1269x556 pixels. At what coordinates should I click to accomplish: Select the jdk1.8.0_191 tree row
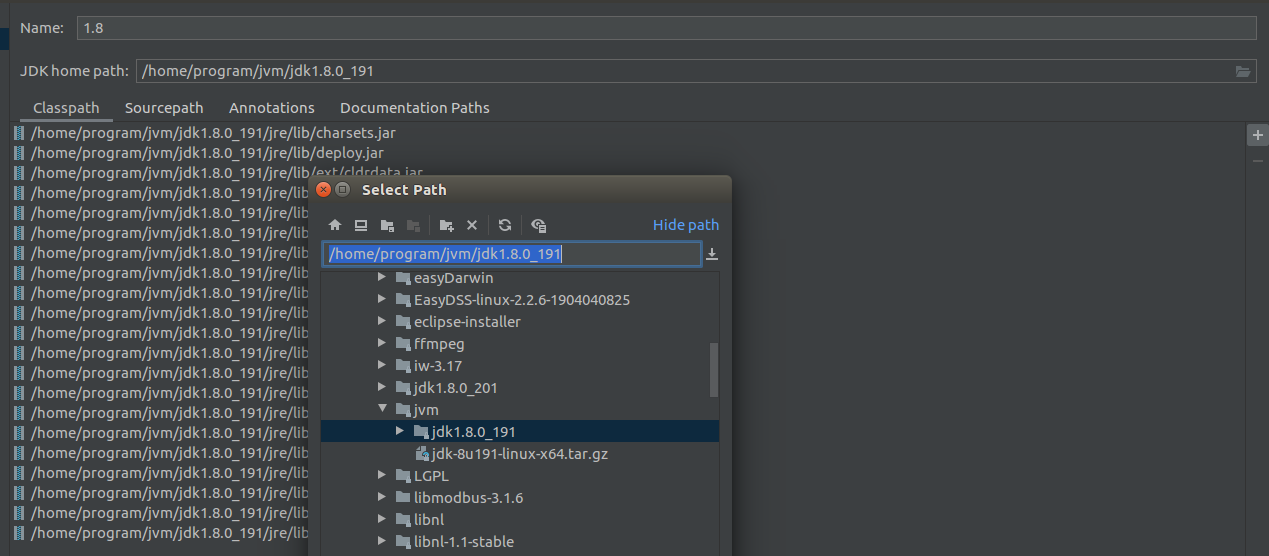coord(520,432)
